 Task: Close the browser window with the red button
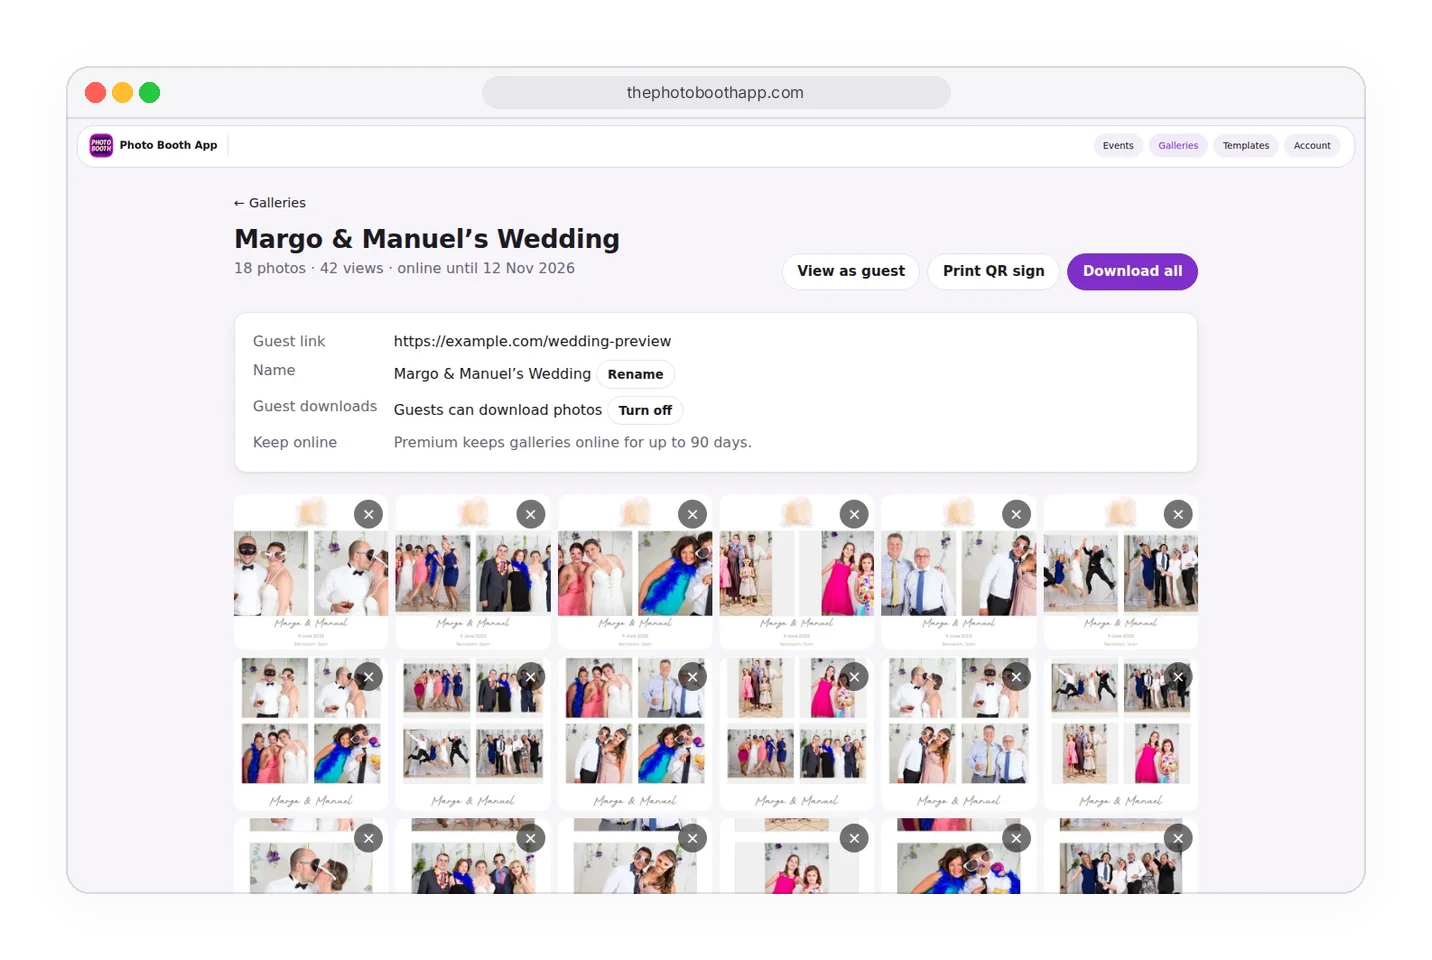click(96, 93)
